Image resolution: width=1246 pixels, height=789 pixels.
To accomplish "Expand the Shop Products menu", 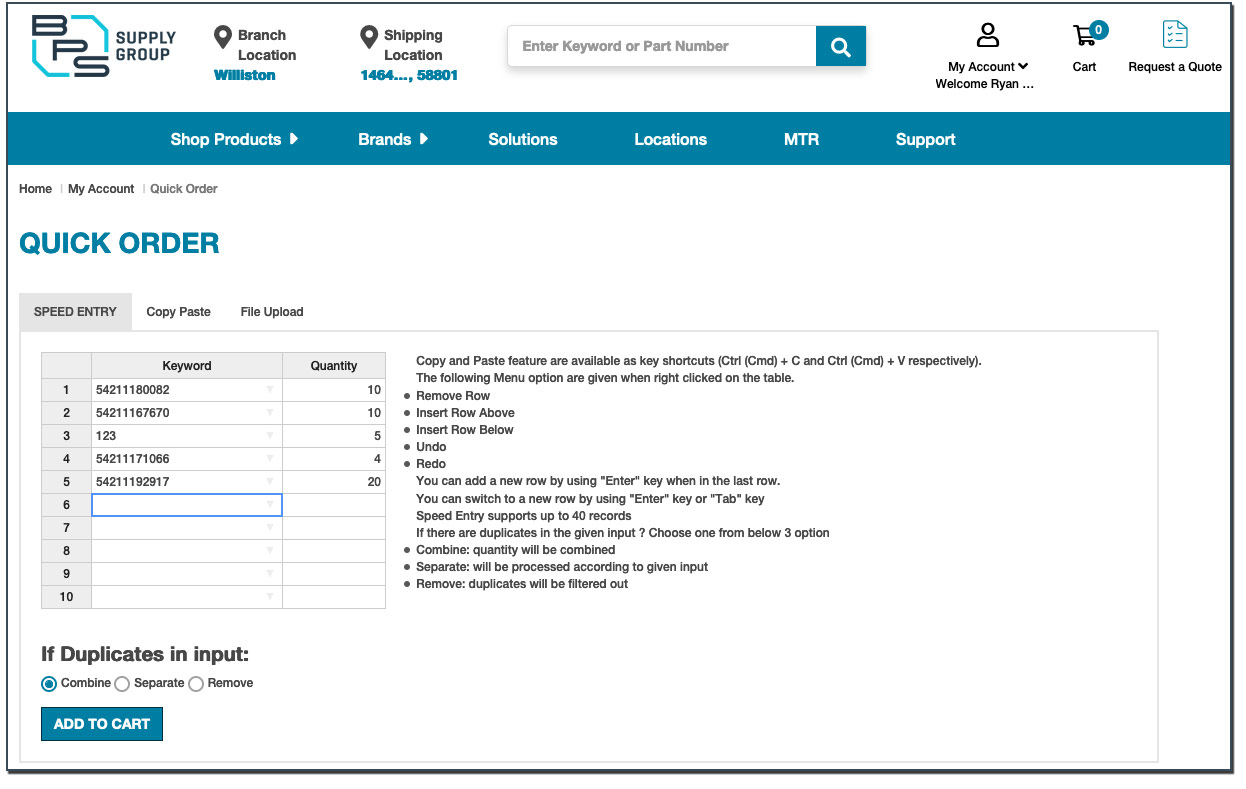I will (234, 139).
